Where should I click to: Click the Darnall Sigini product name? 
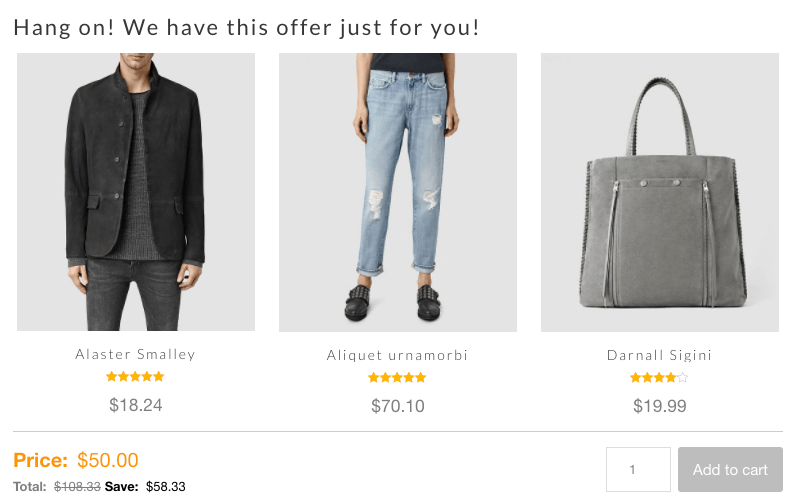tap(659, 355)
